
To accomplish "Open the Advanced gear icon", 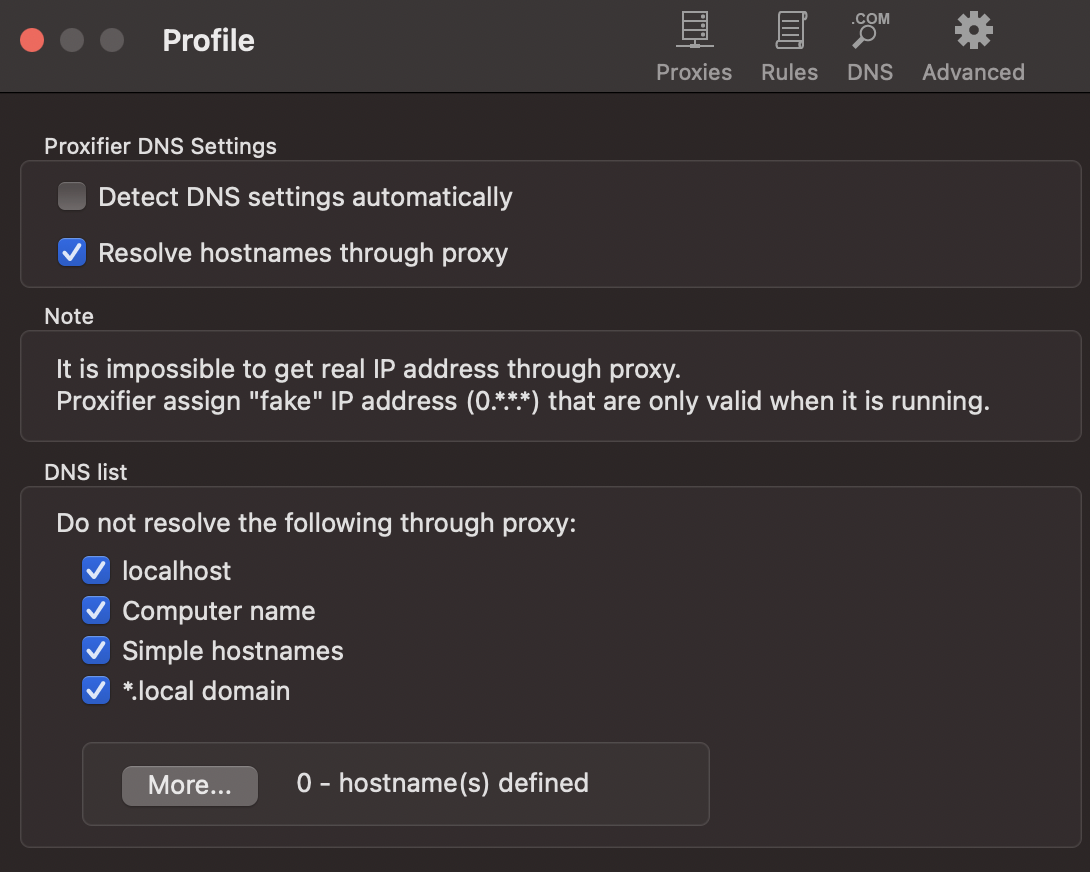I will tap(973, 32).
